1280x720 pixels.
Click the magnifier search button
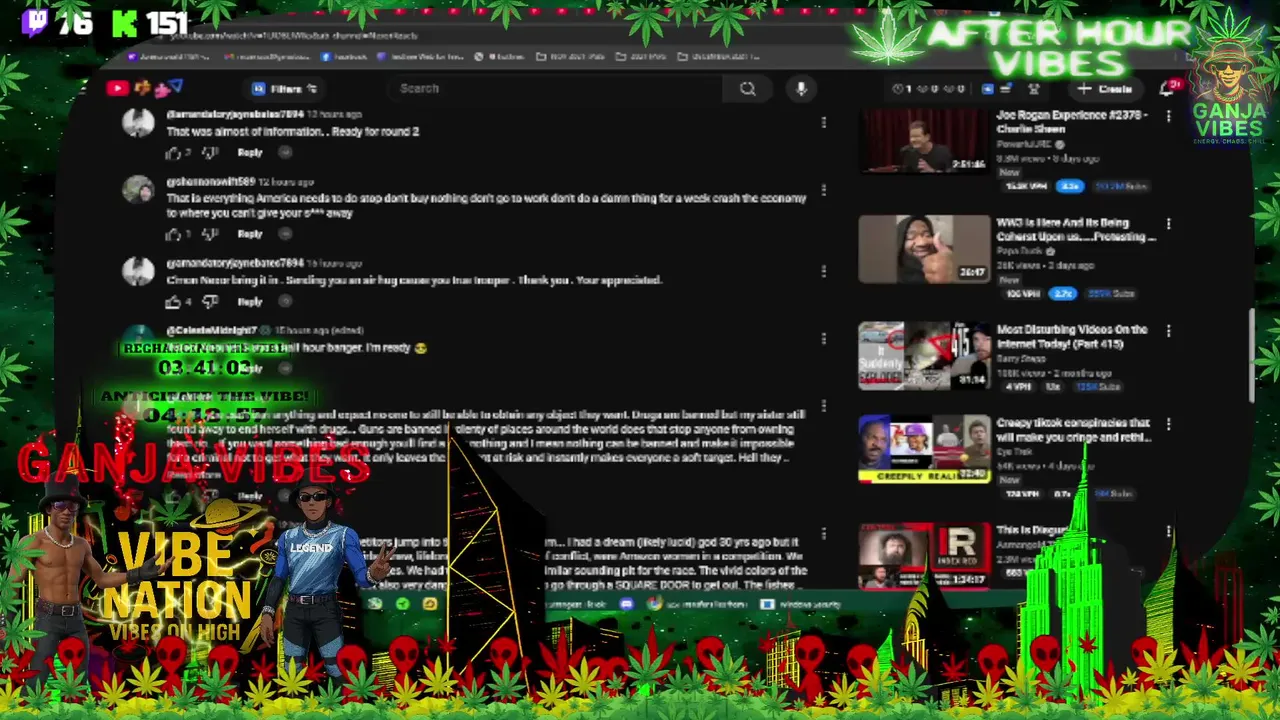(747, 88)
